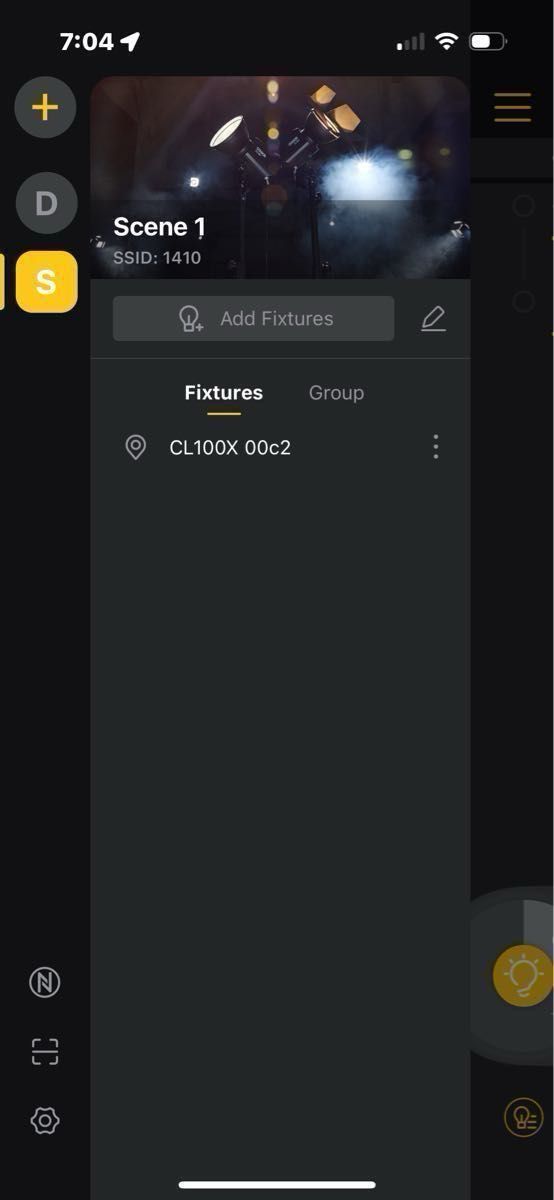Open the settings gear icon
The width and height of the screenshot is (554, 1200).
[x=45, y=1121]
